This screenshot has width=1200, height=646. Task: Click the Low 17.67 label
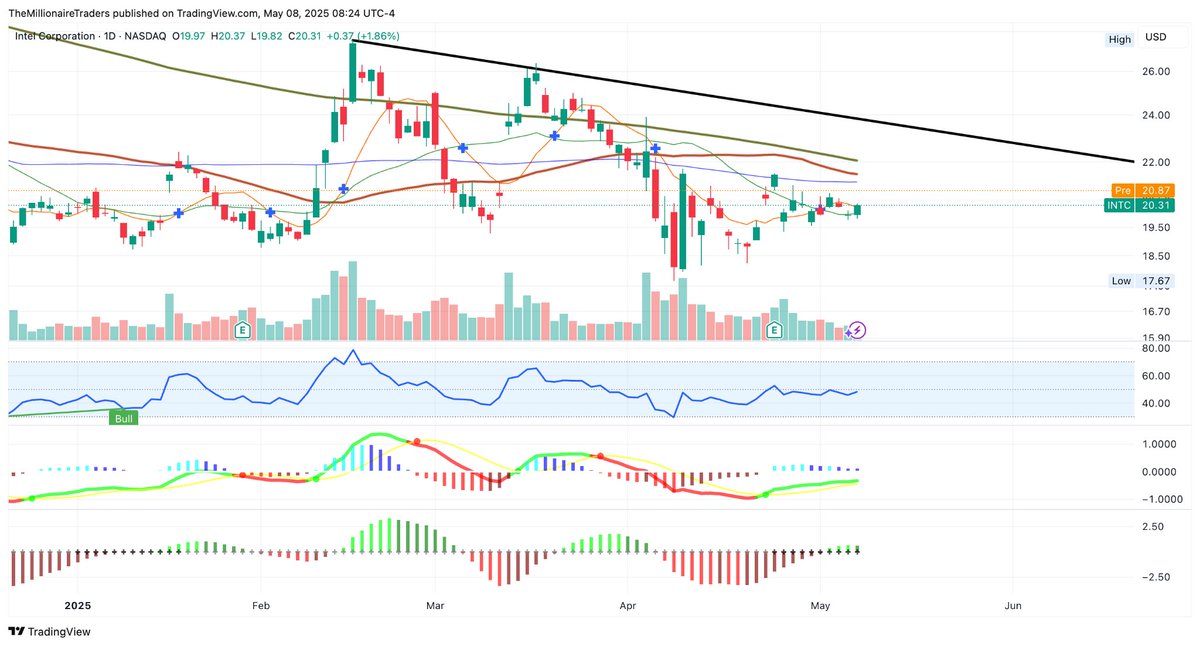[x=1141, y=281]
